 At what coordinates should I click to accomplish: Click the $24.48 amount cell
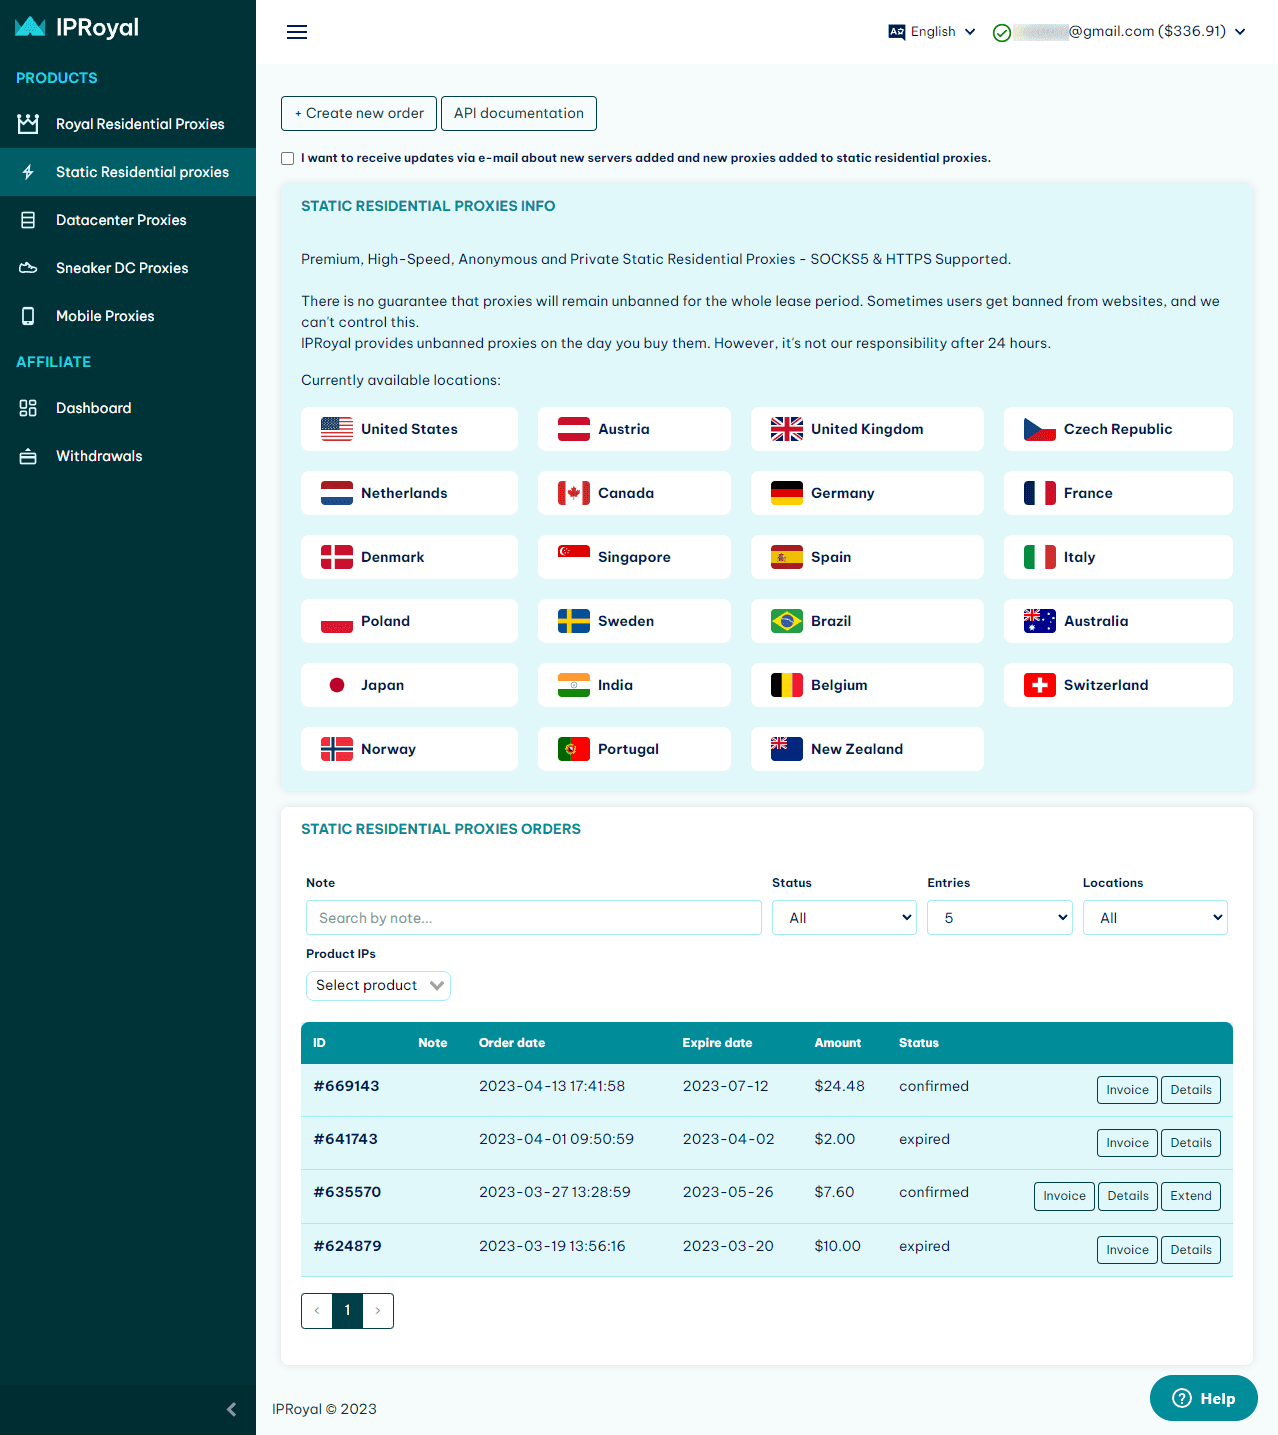tap(839, 1086)
